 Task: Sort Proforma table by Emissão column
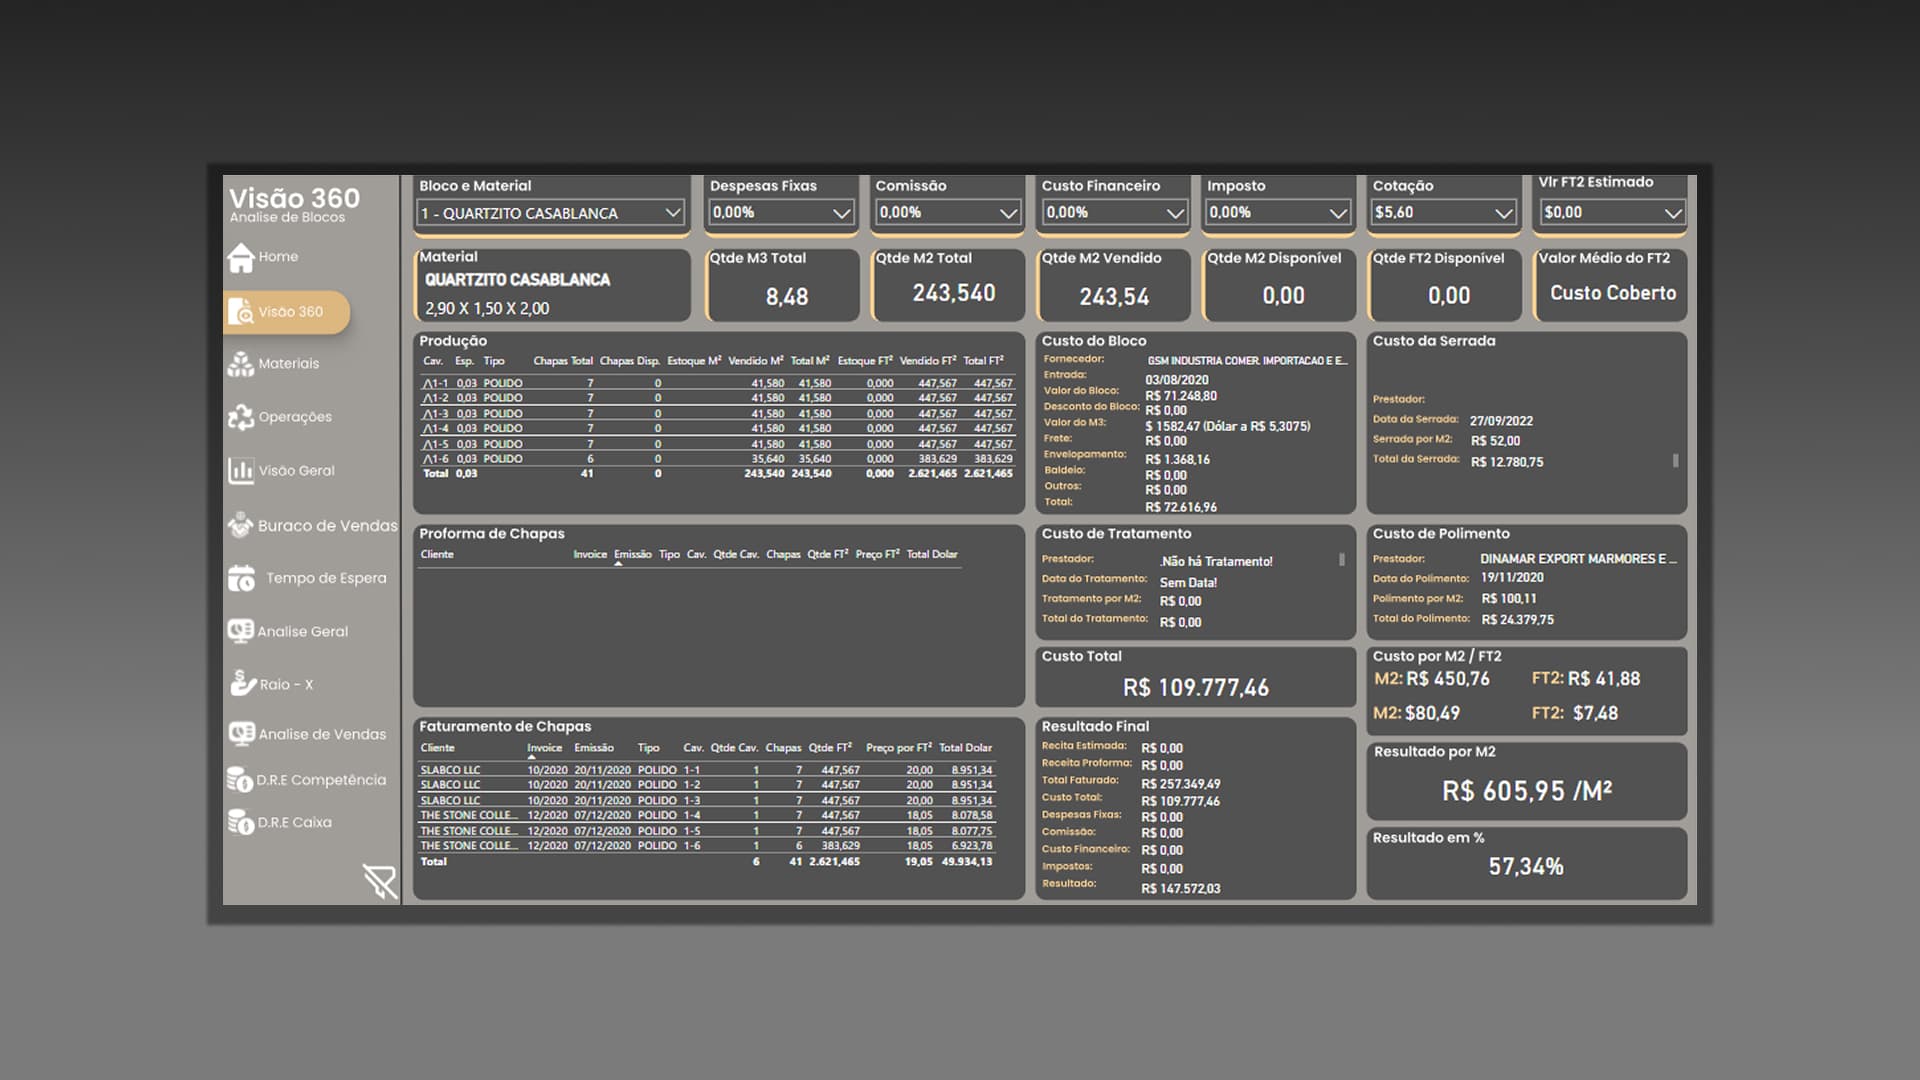tap(633, 554)
